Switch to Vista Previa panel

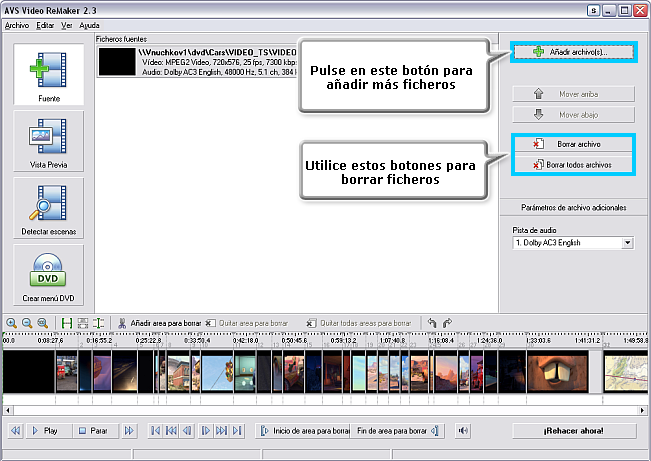(x=49, y=141)
